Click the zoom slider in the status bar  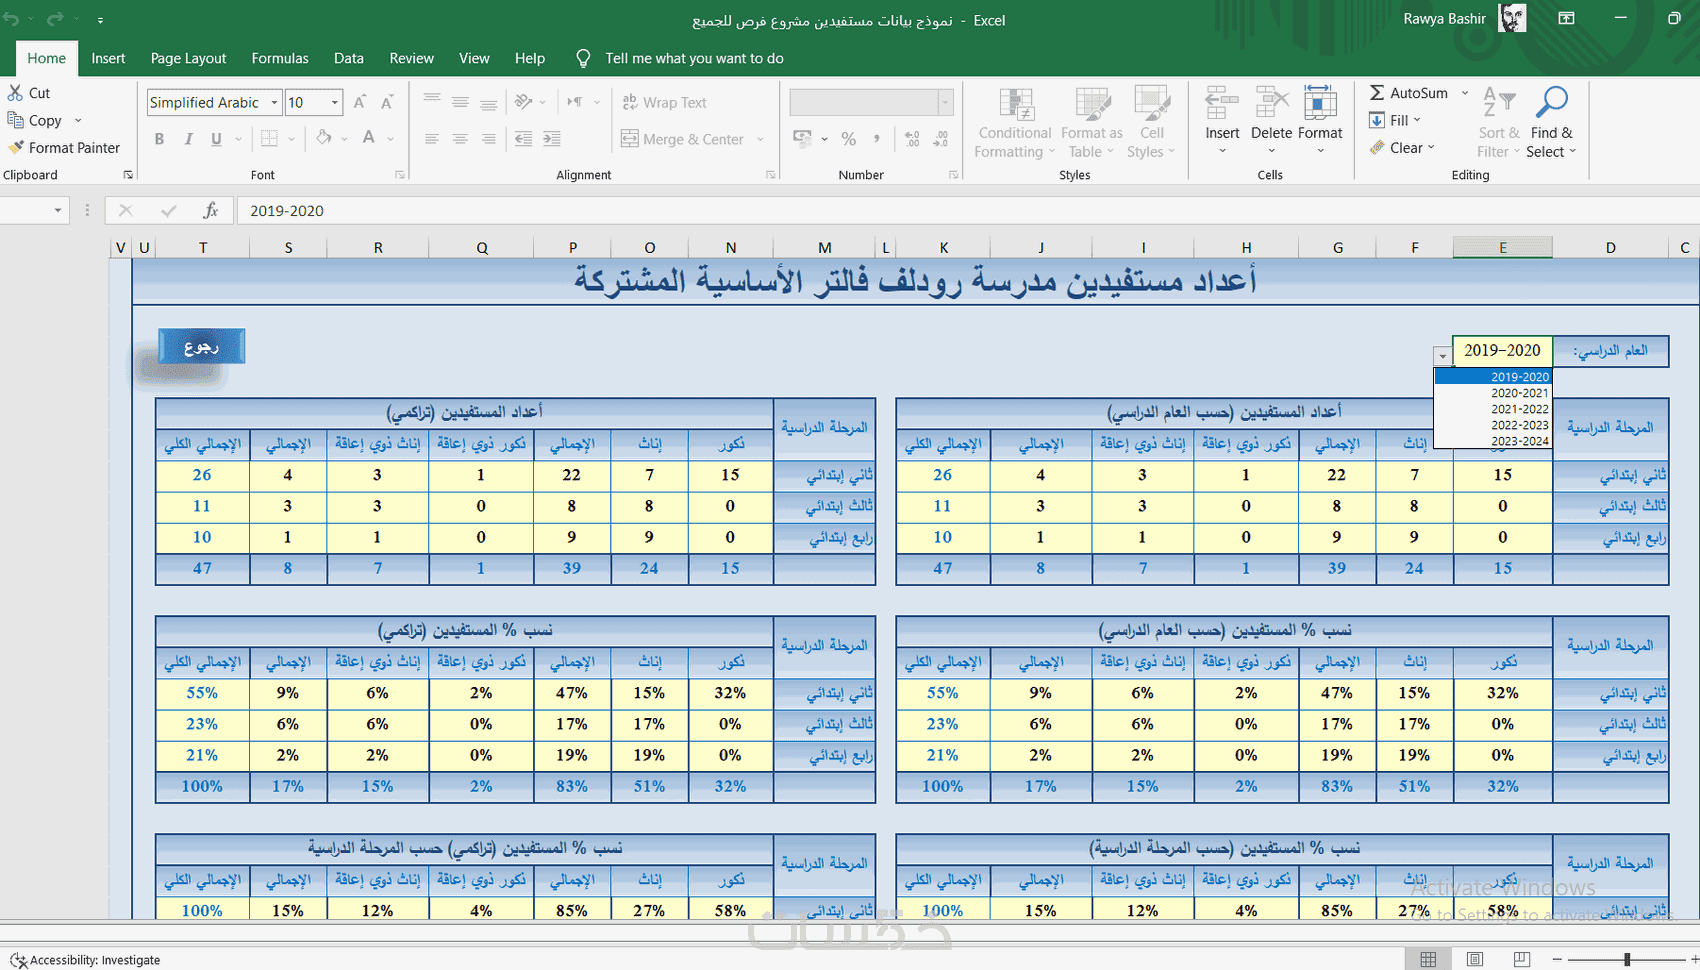coord(1627,960)
